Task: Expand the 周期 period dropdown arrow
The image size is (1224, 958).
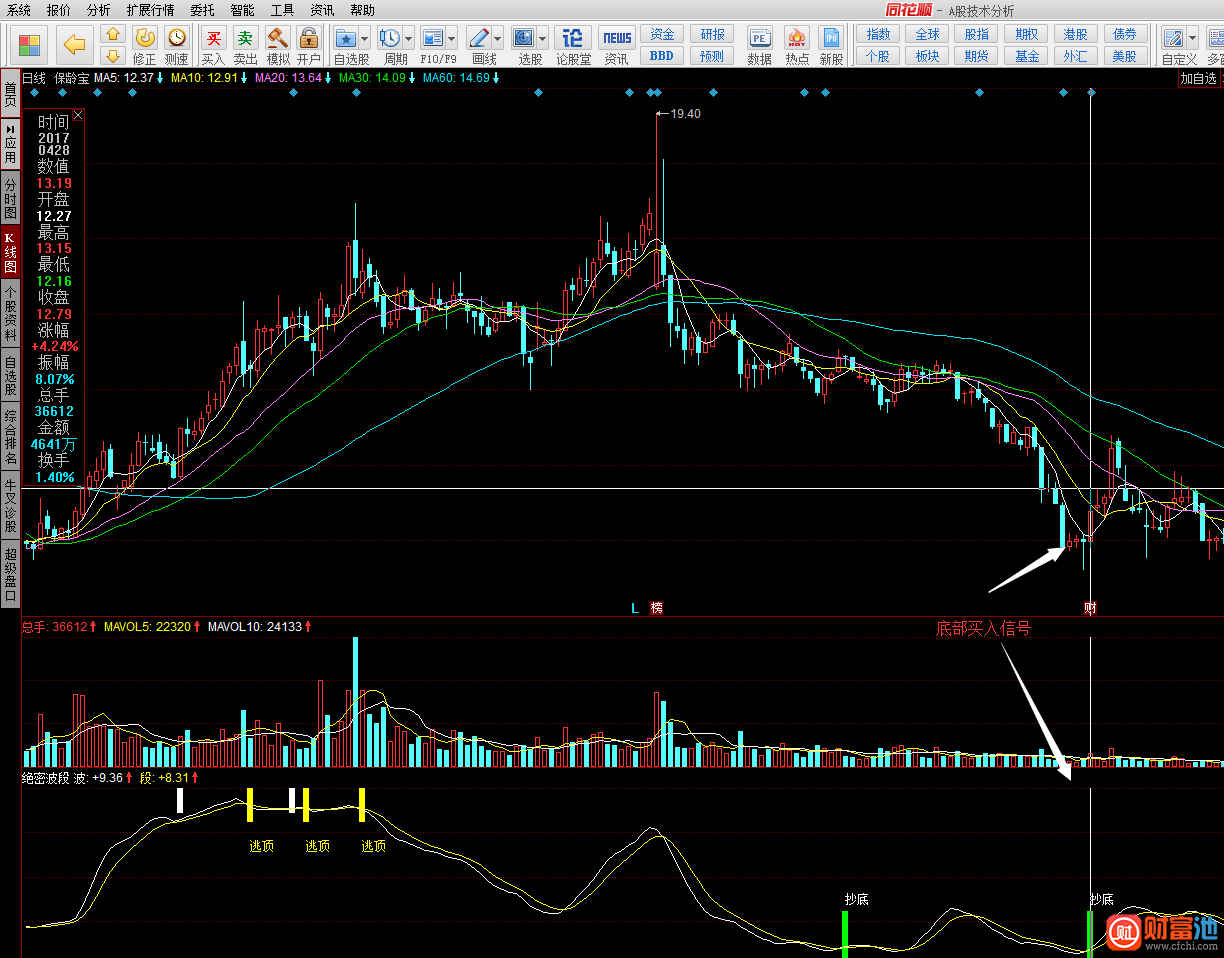Action: [x=408, y=39]
